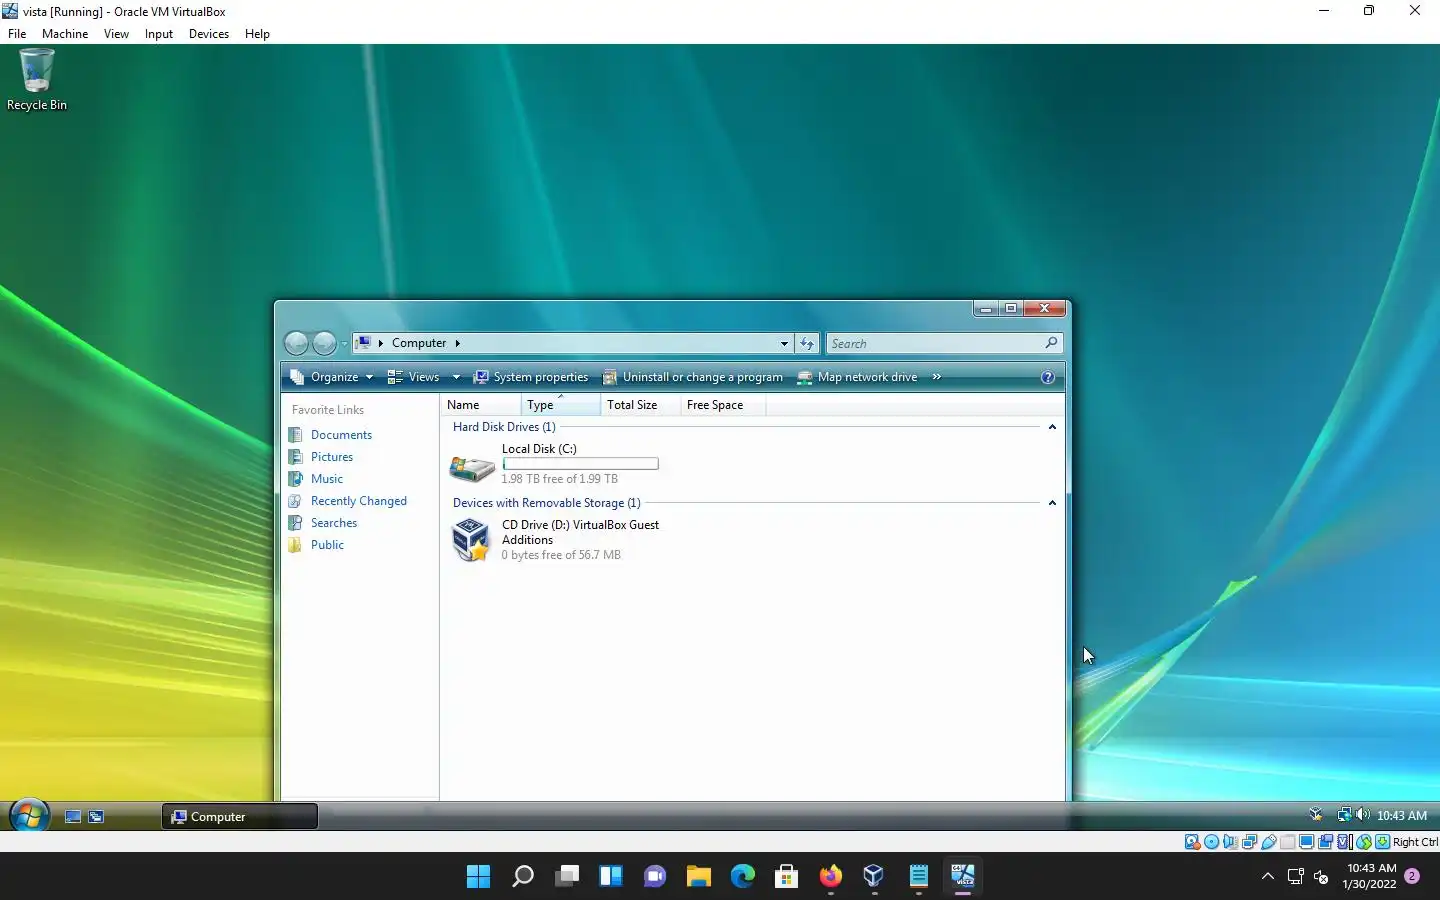Sort by the Free Space column header
This screenshot has width=1440, height=900.
723,405
